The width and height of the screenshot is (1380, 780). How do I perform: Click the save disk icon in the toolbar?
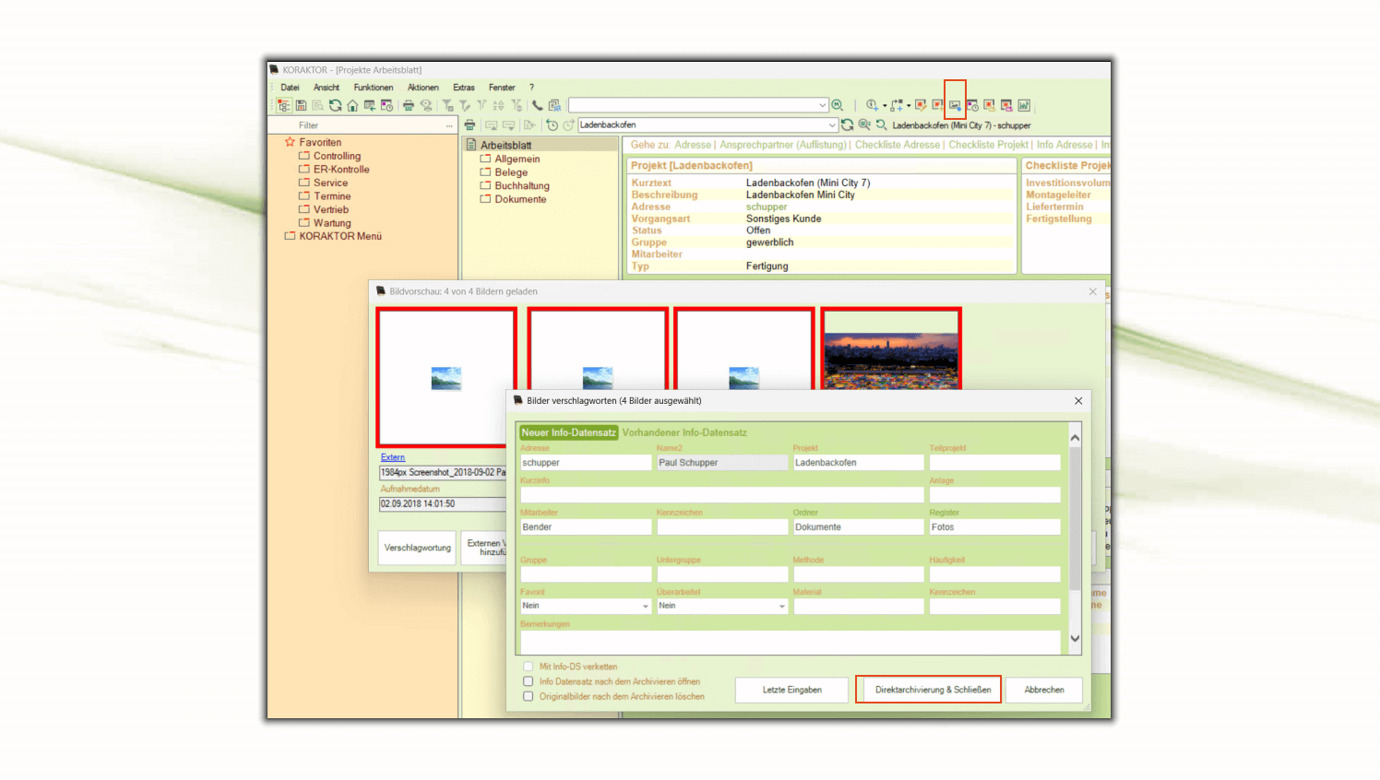pos(300,105)
